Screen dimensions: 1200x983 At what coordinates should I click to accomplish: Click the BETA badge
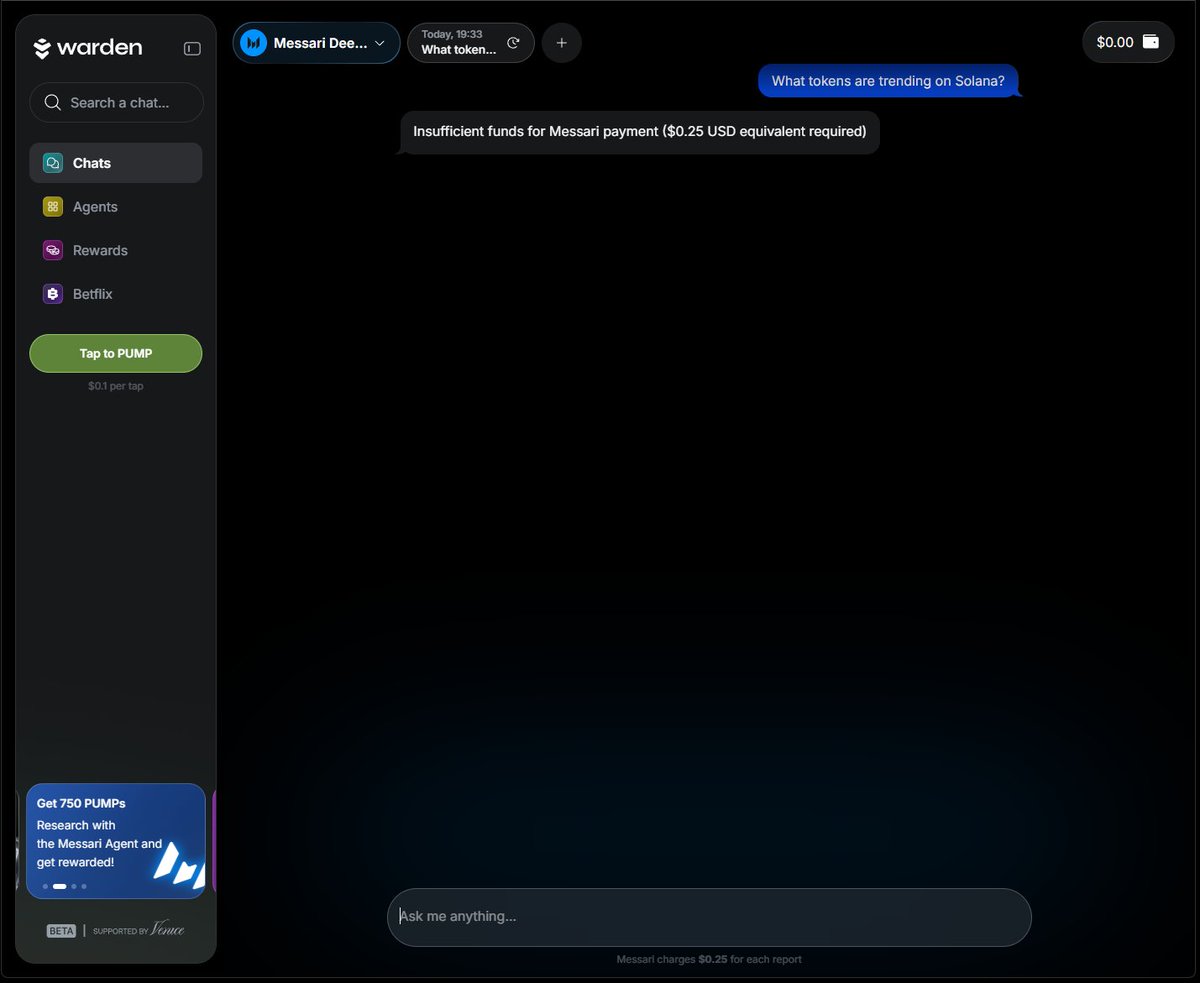(x=61, y=930)
